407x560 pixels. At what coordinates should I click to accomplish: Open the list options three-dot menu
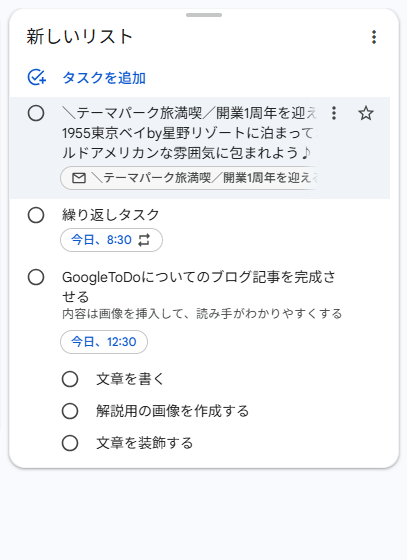tap(374, 37)
